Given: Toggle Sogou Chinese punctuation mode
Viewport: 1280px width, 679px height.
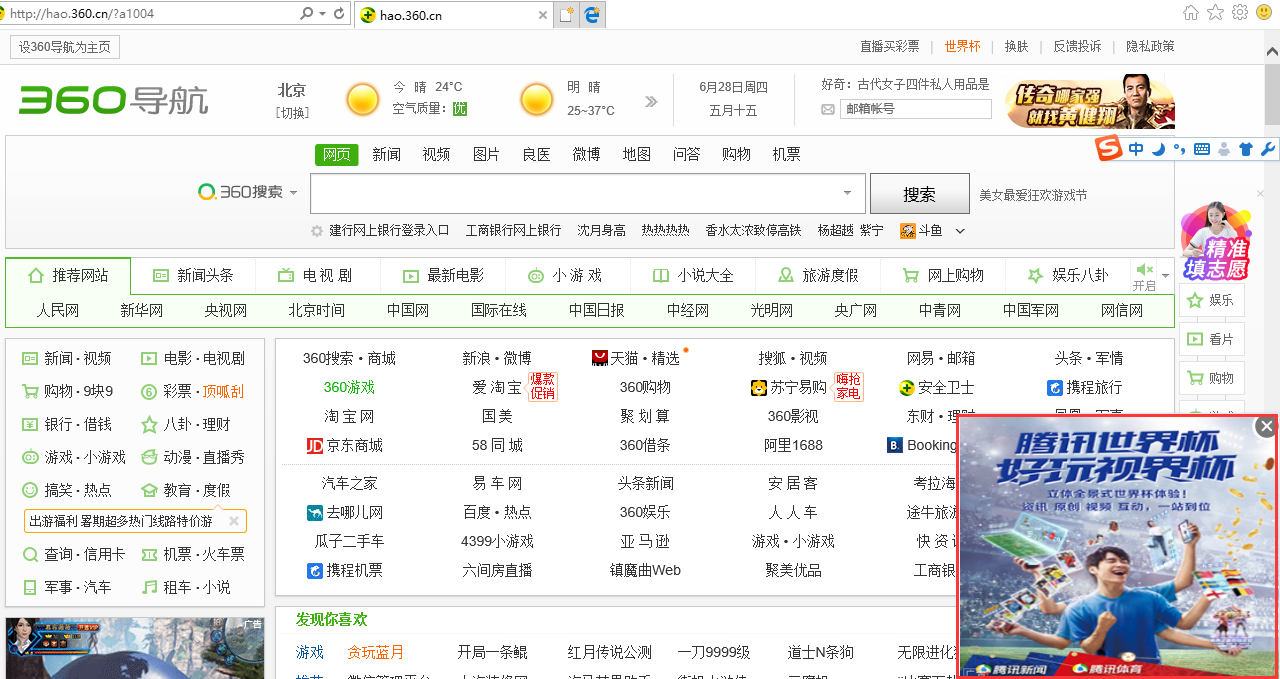Looking at the screenshot, I should pos(1180,149).
